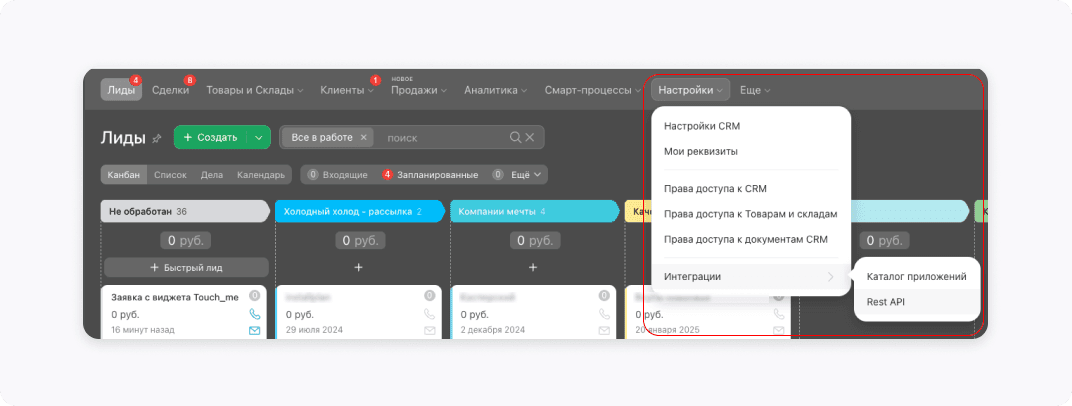1072x406 pixels.
Task: Click phone icon on 29 июля 2024 card
Action: click(429, 314)
